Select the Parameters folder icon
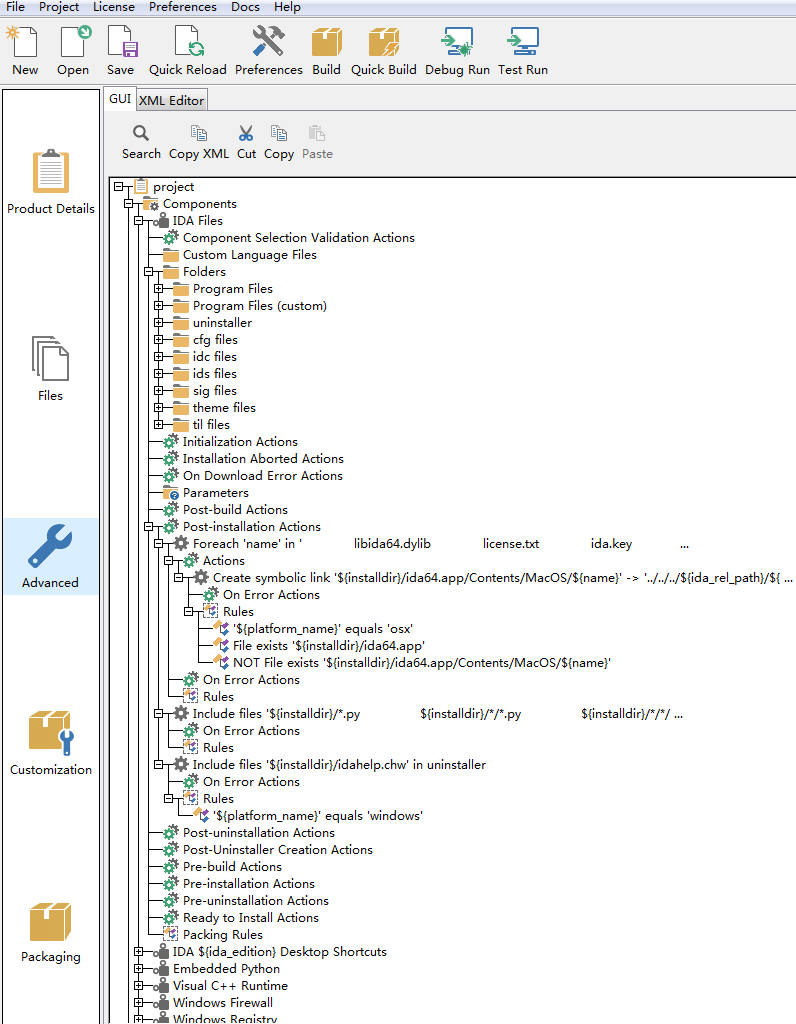The image size is (796, 1024). coord(170,492)
